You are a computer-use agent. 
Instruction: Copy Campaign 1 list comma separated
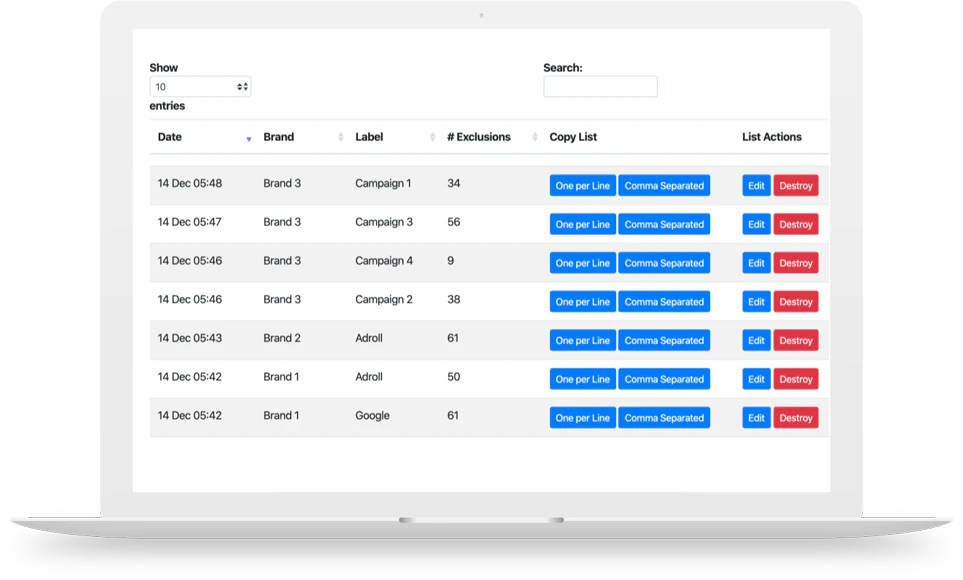[664, 186]
